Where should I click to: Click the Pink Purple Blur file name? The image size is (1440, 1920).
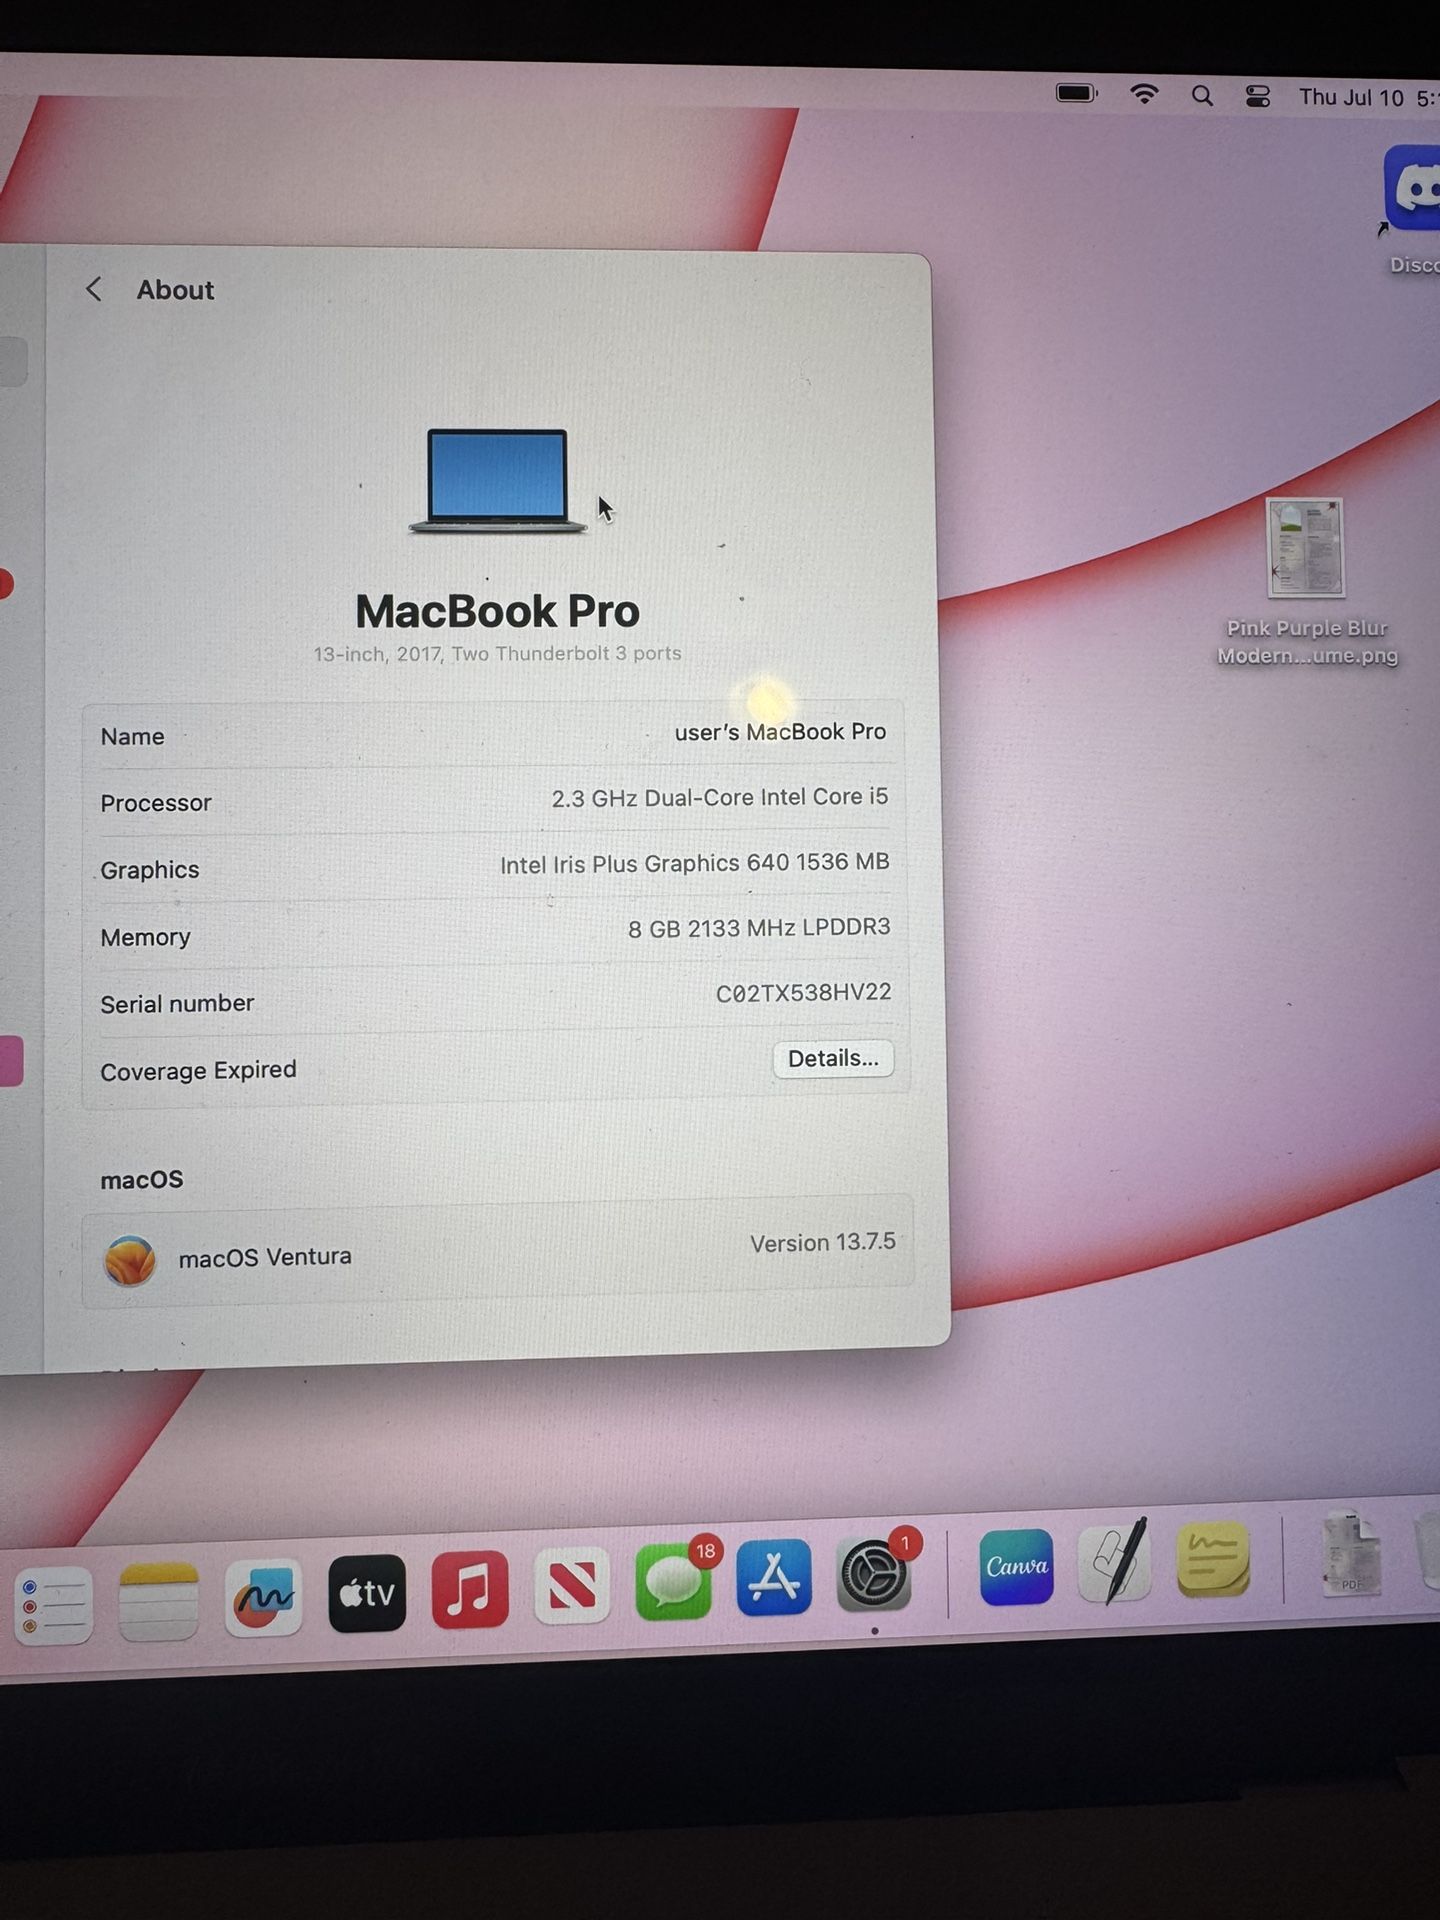[x=1307, y=642]
